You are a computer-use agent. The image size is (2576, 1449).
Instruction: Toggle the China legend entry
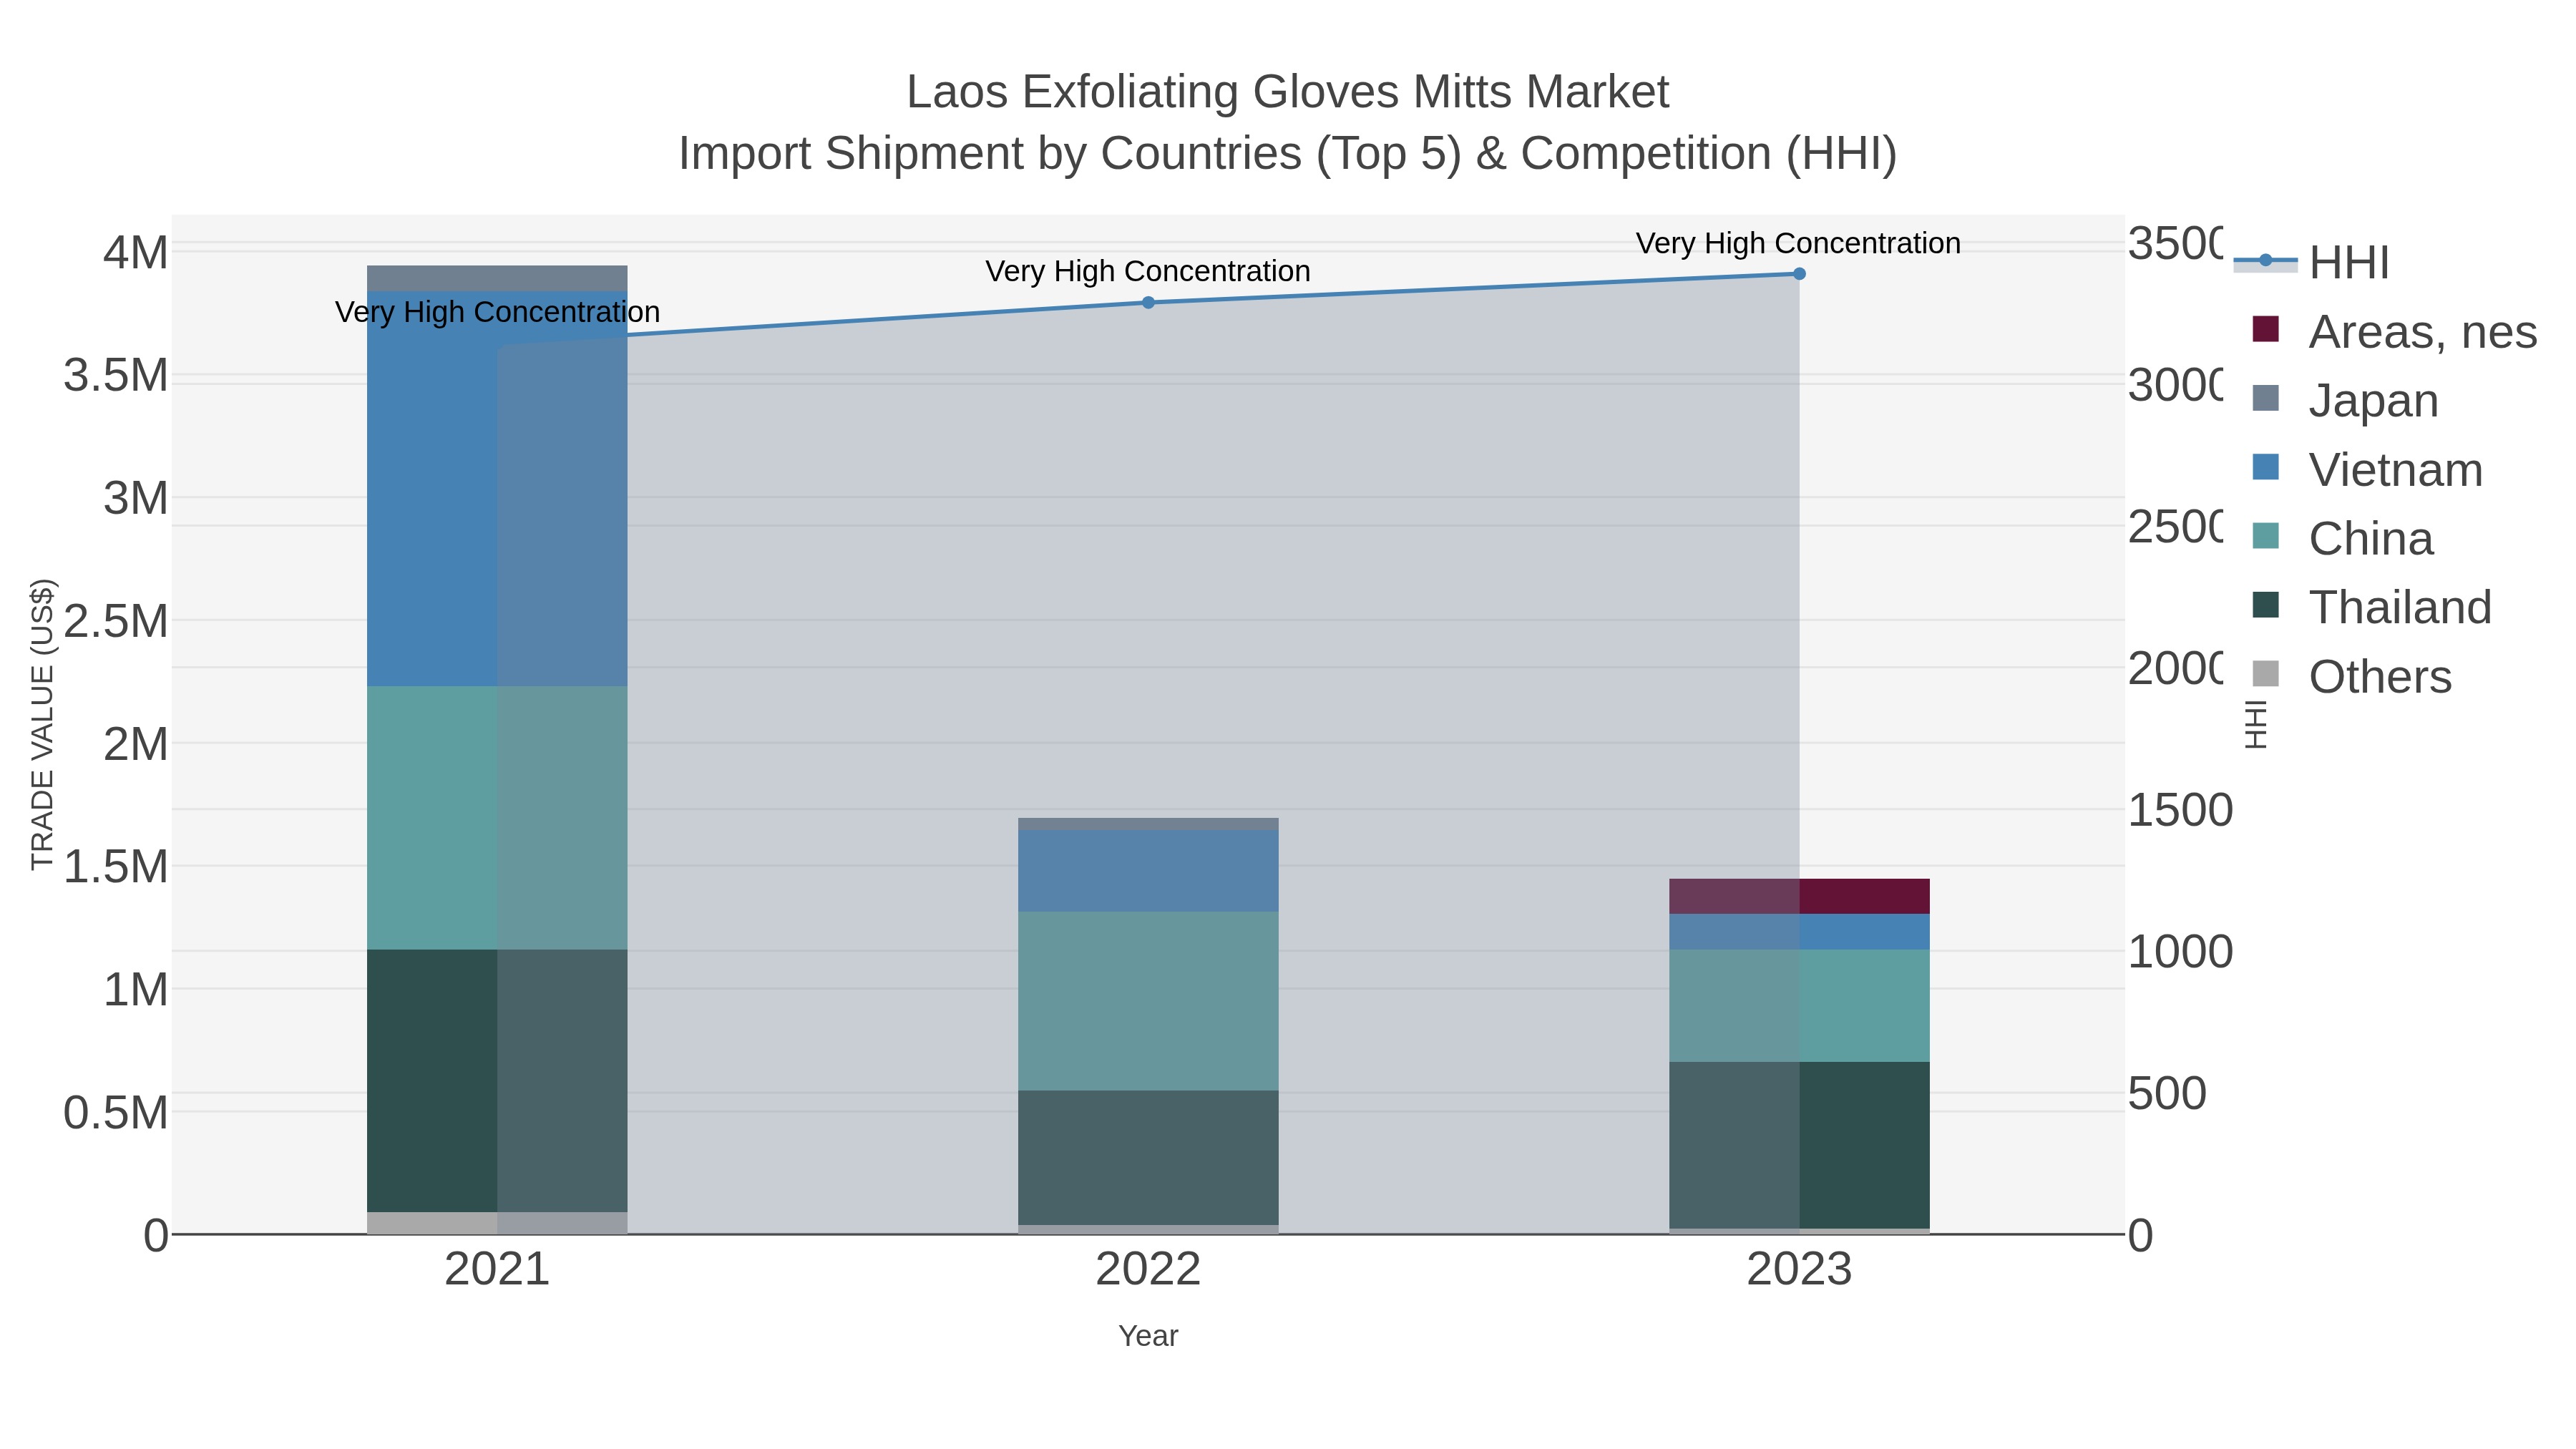click(x=2342, y=538)
